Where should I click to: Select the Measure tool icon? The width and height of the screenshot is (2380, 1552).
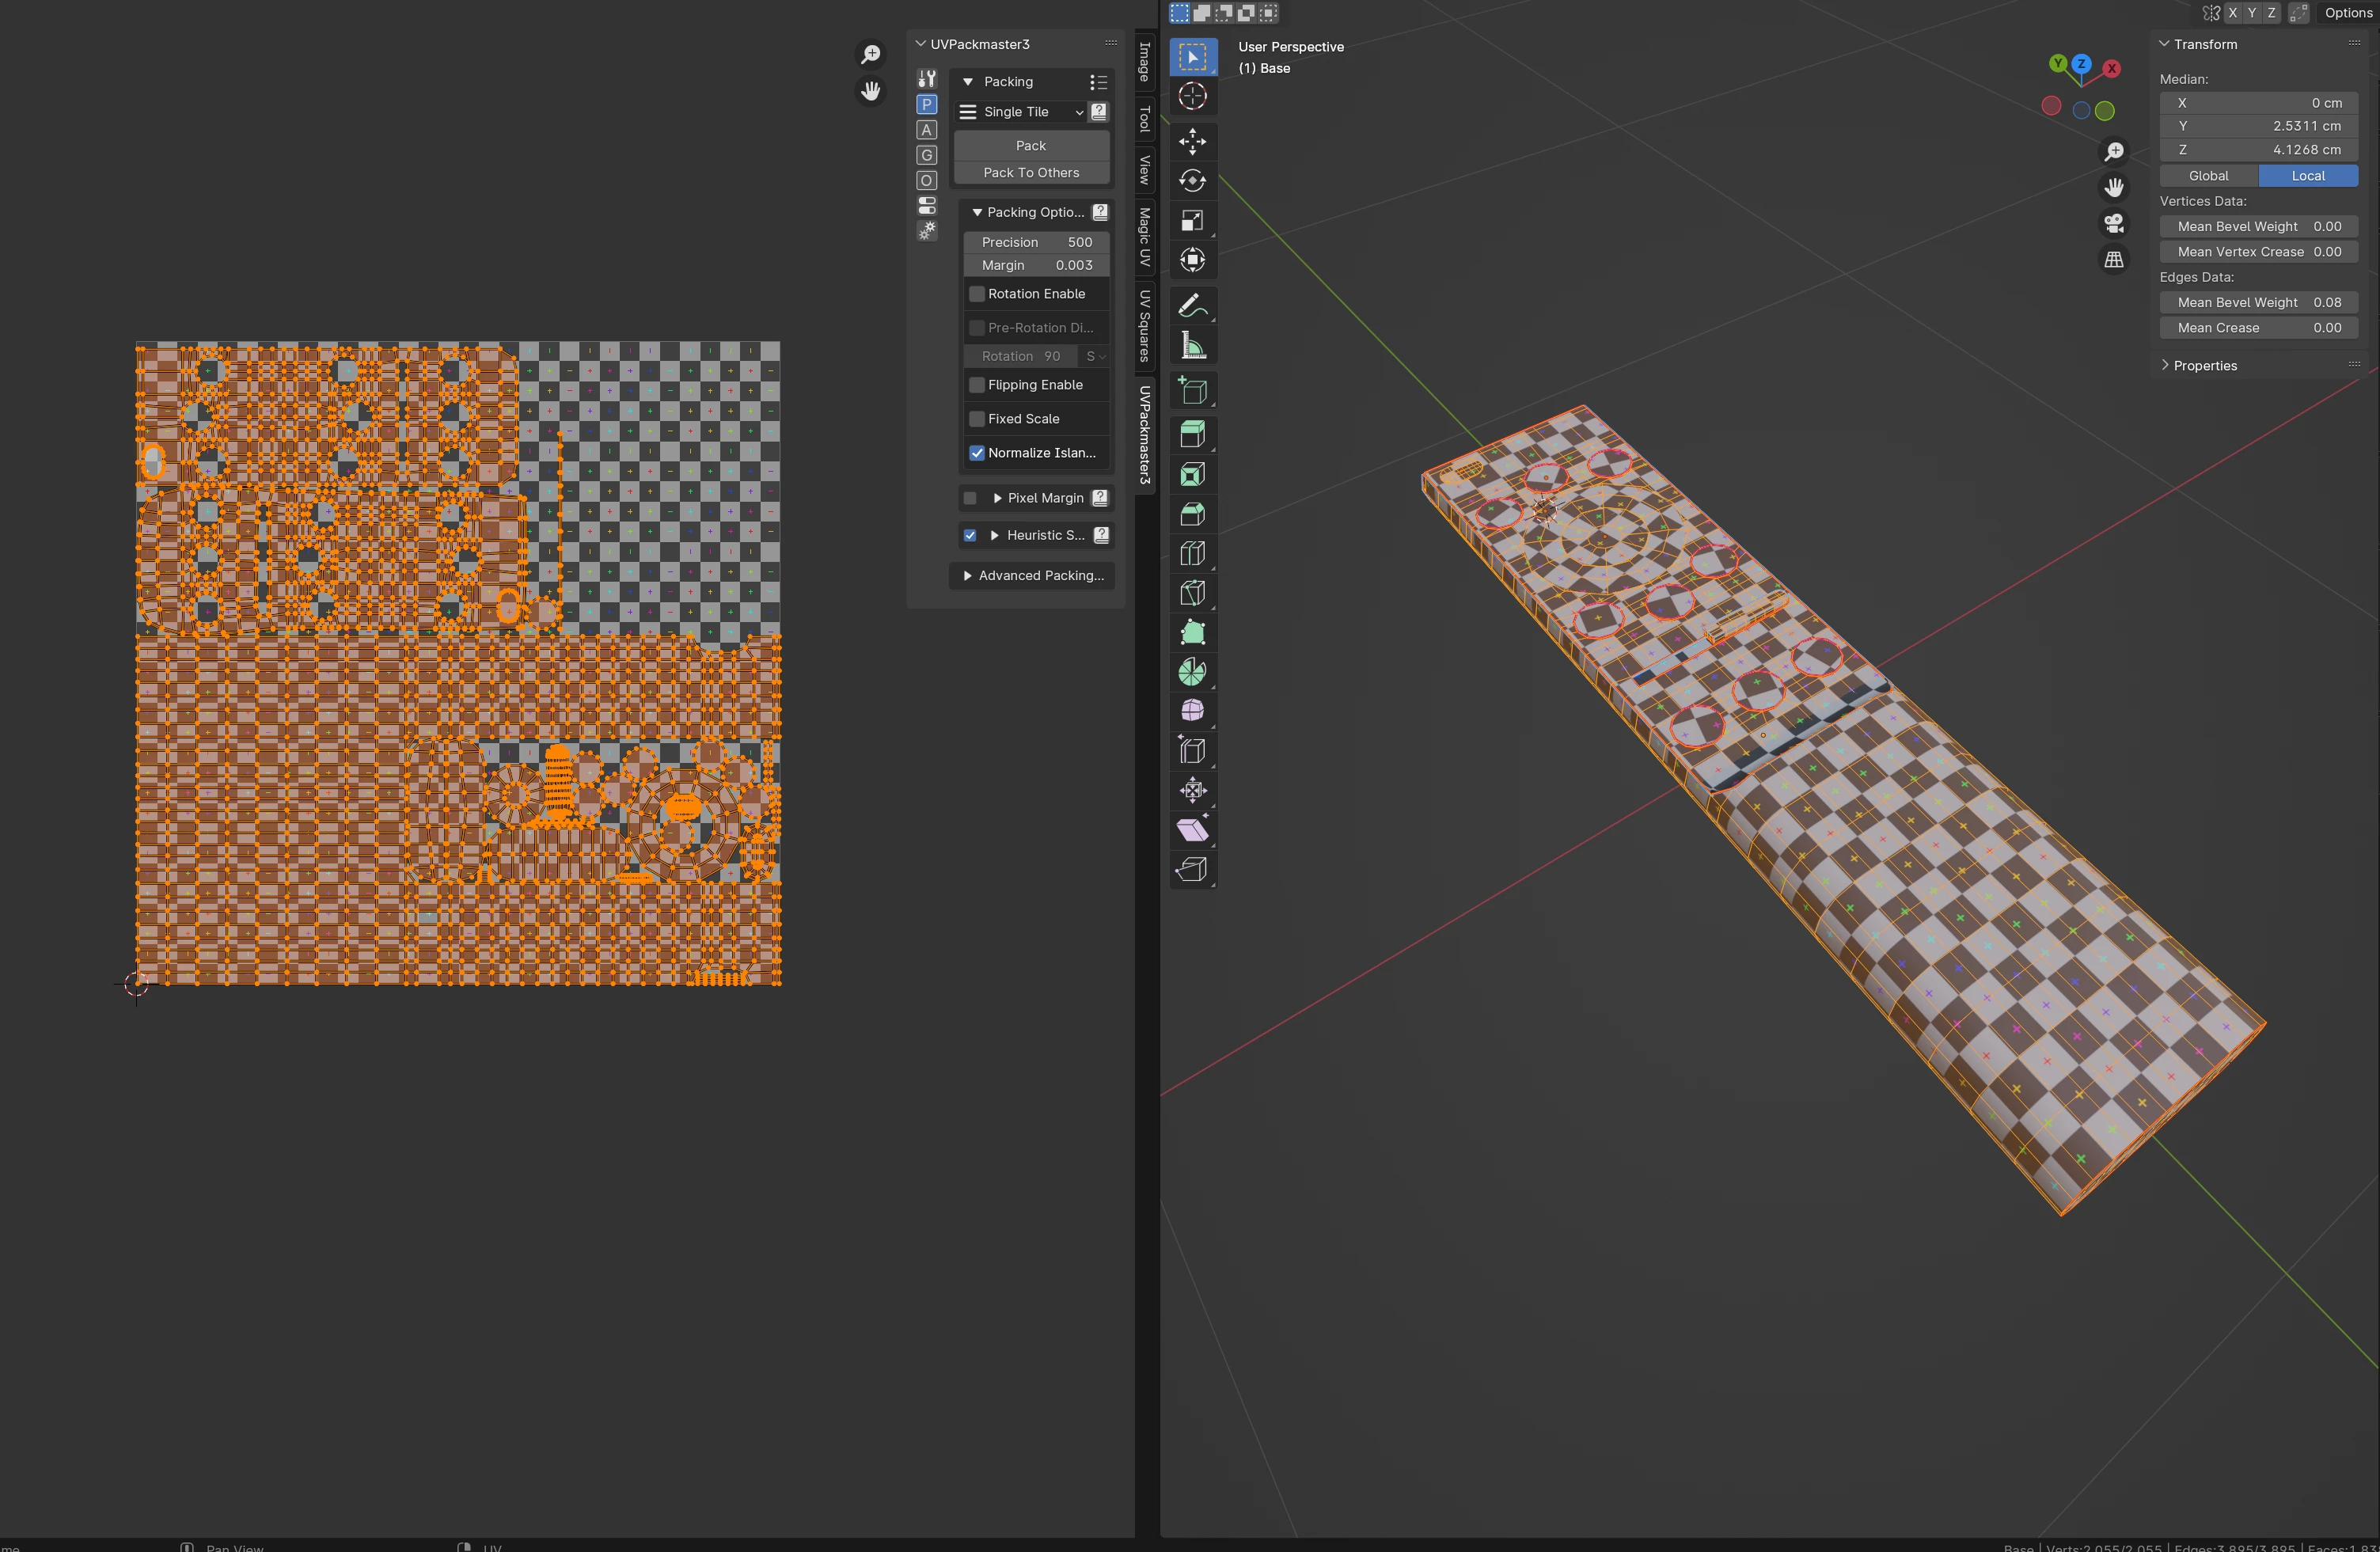point(1192,346)
